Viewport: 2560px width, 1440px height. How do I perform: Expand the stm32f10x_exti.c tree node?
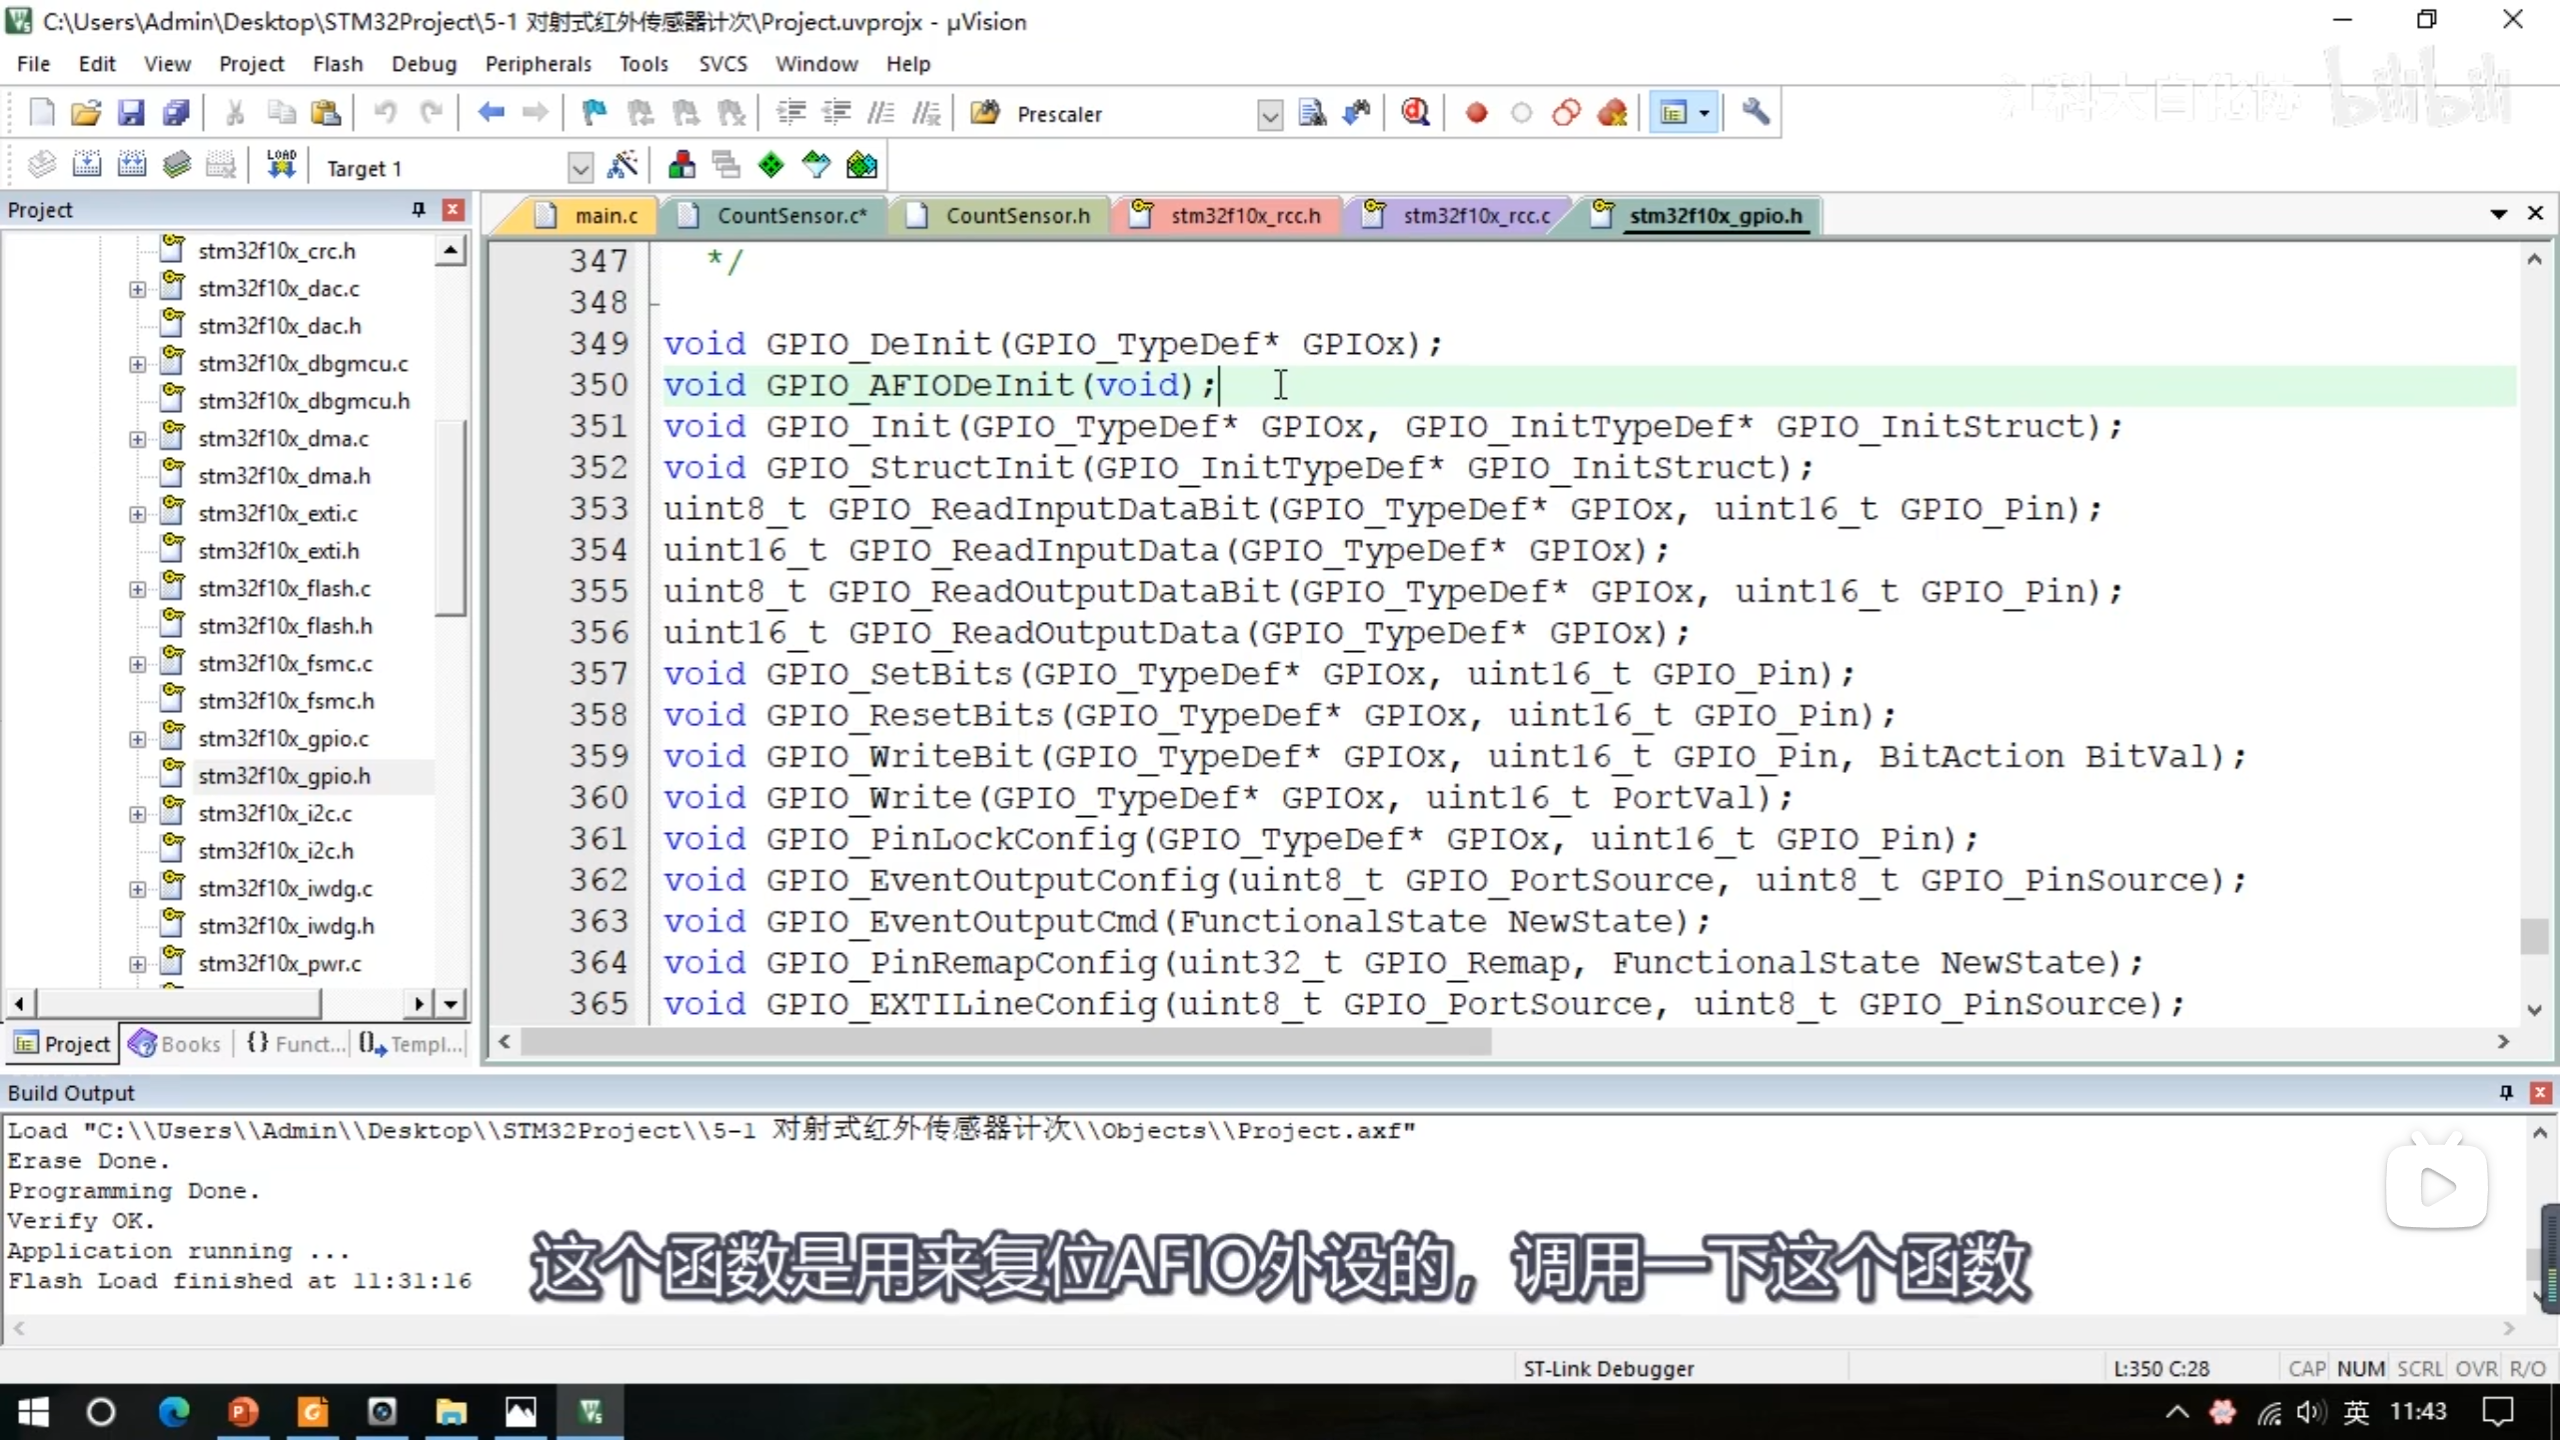[x=138, y=514]
